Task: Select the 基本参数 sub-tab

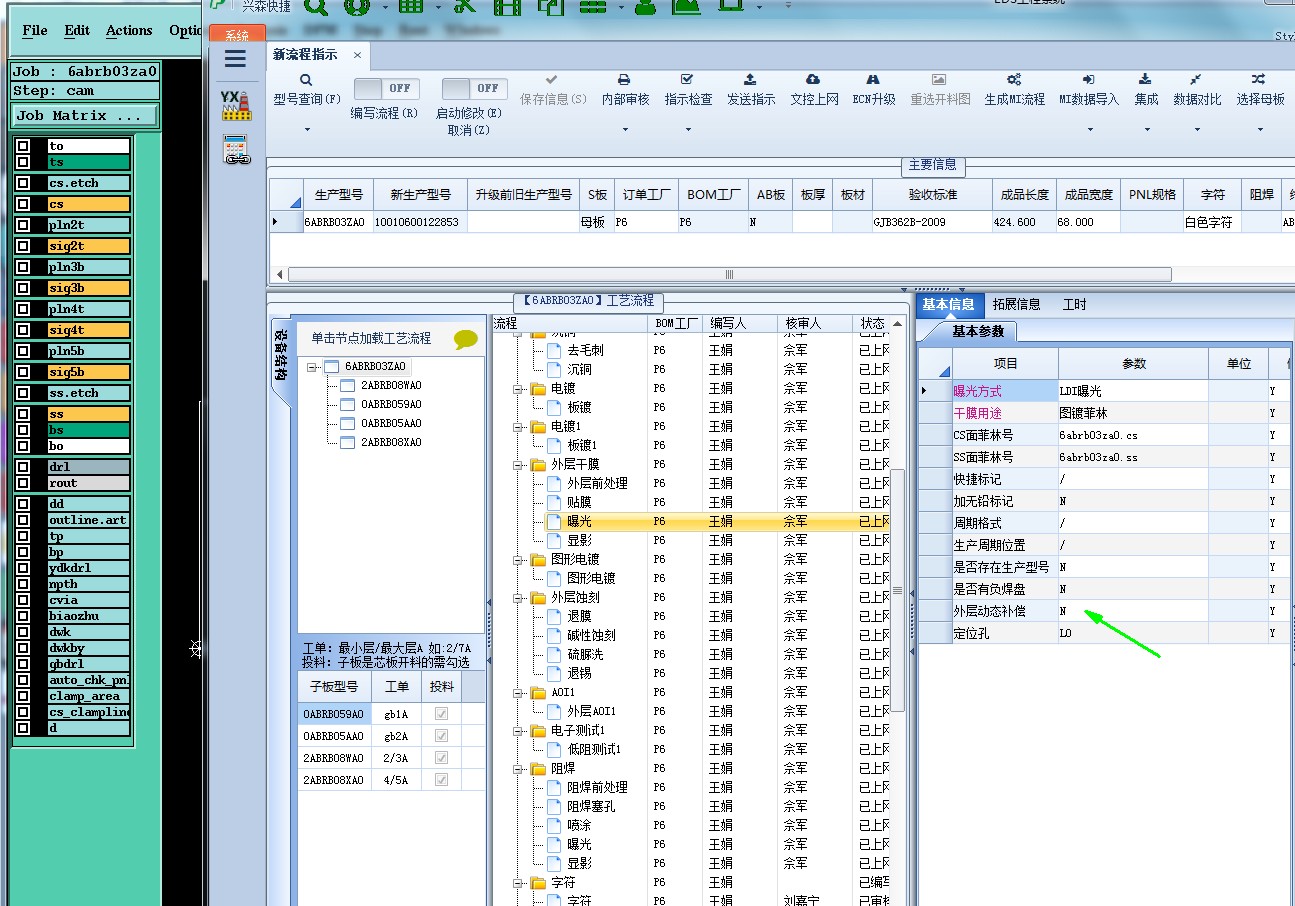Action: (977, 331)
